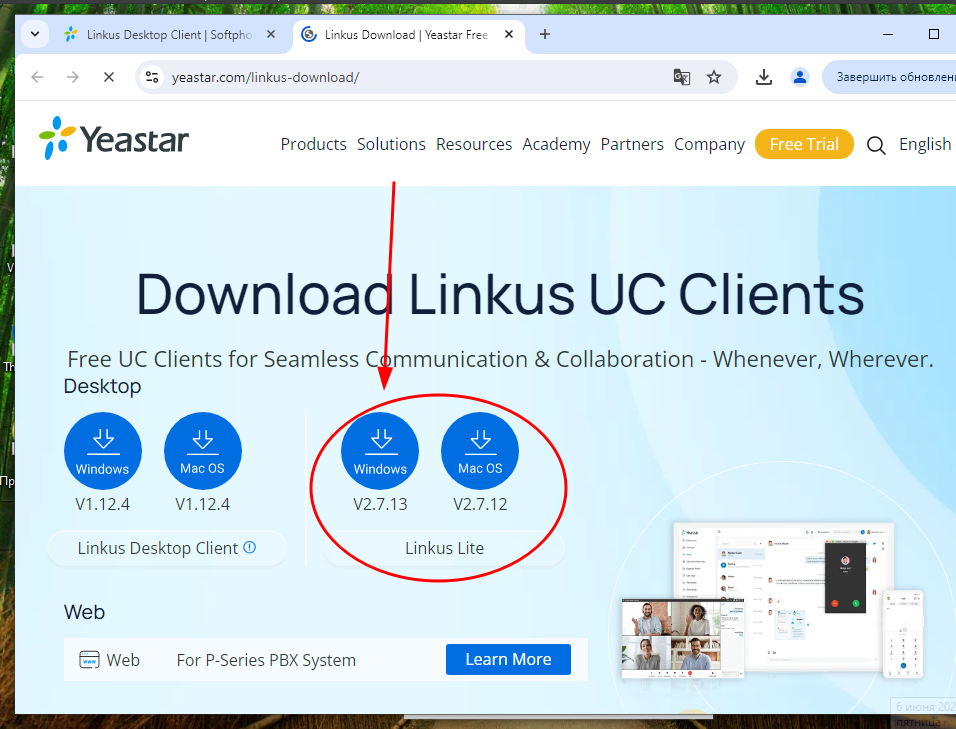Open the site search magnifier
956x729 pixels.
coord(876,145)
